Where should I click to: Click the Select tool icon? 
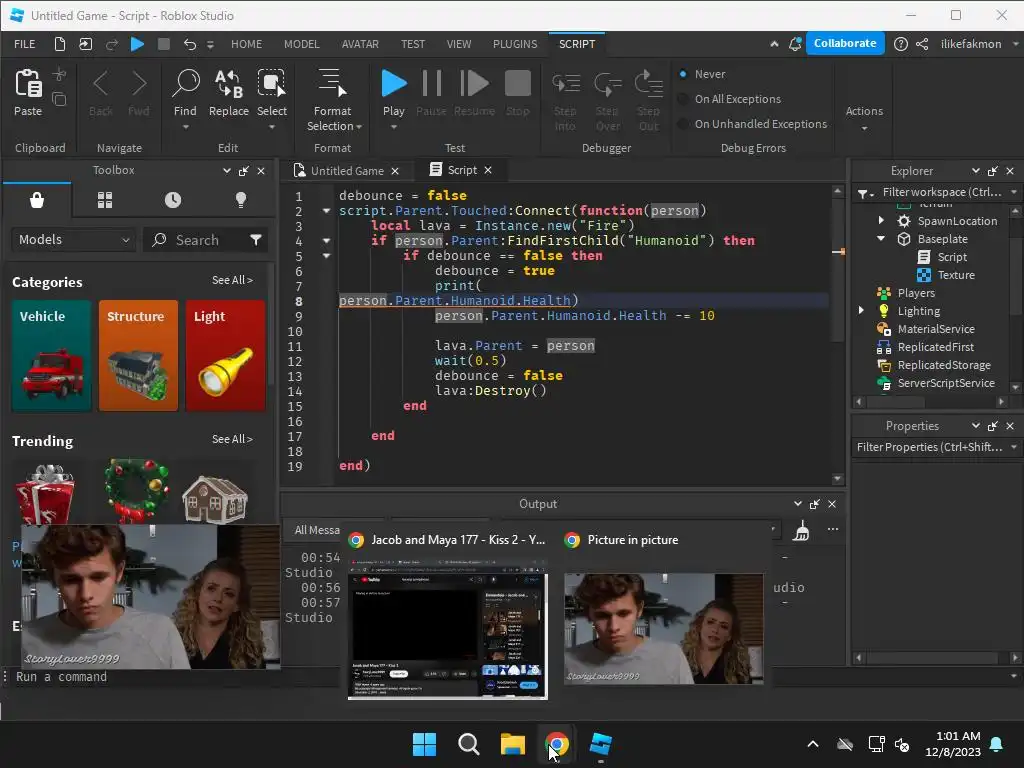(x=272, y=84)
